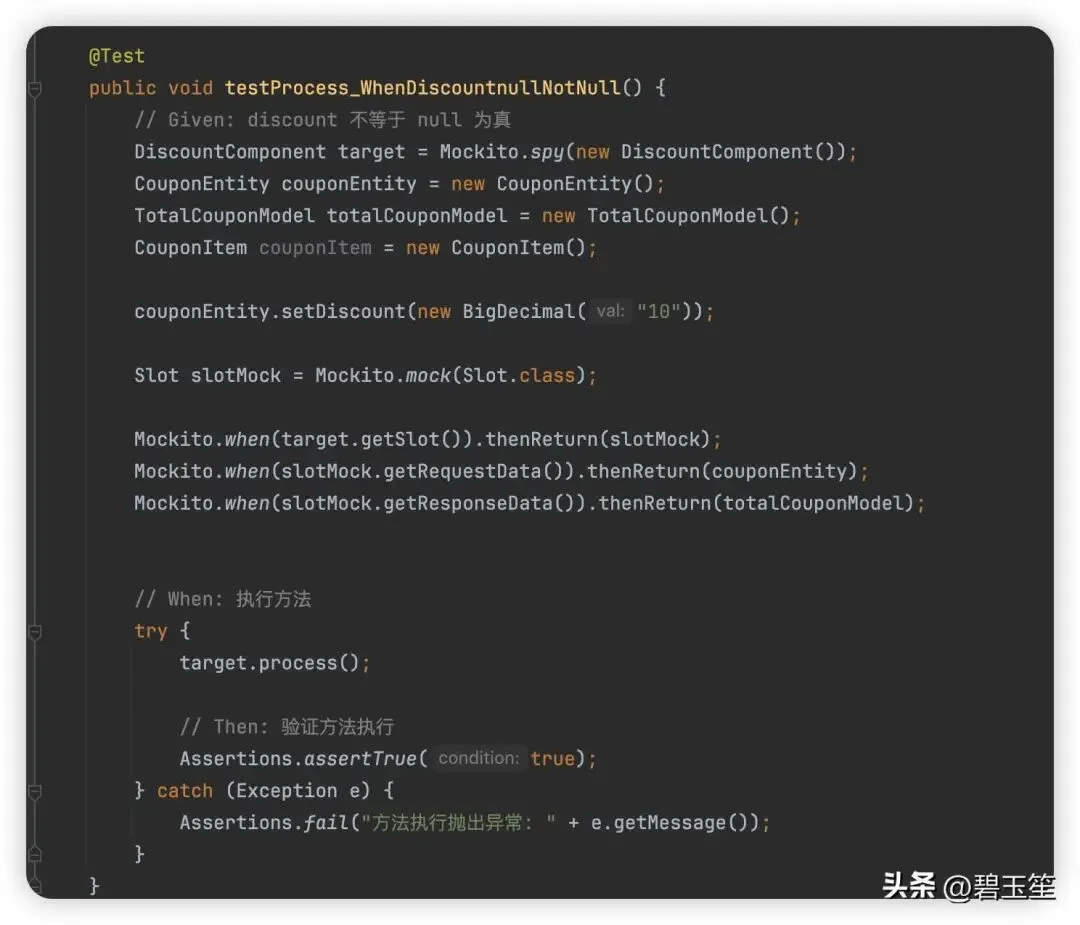
Task: Click 'thenReturn(couponEntity)' call
Action: (722, 471)
